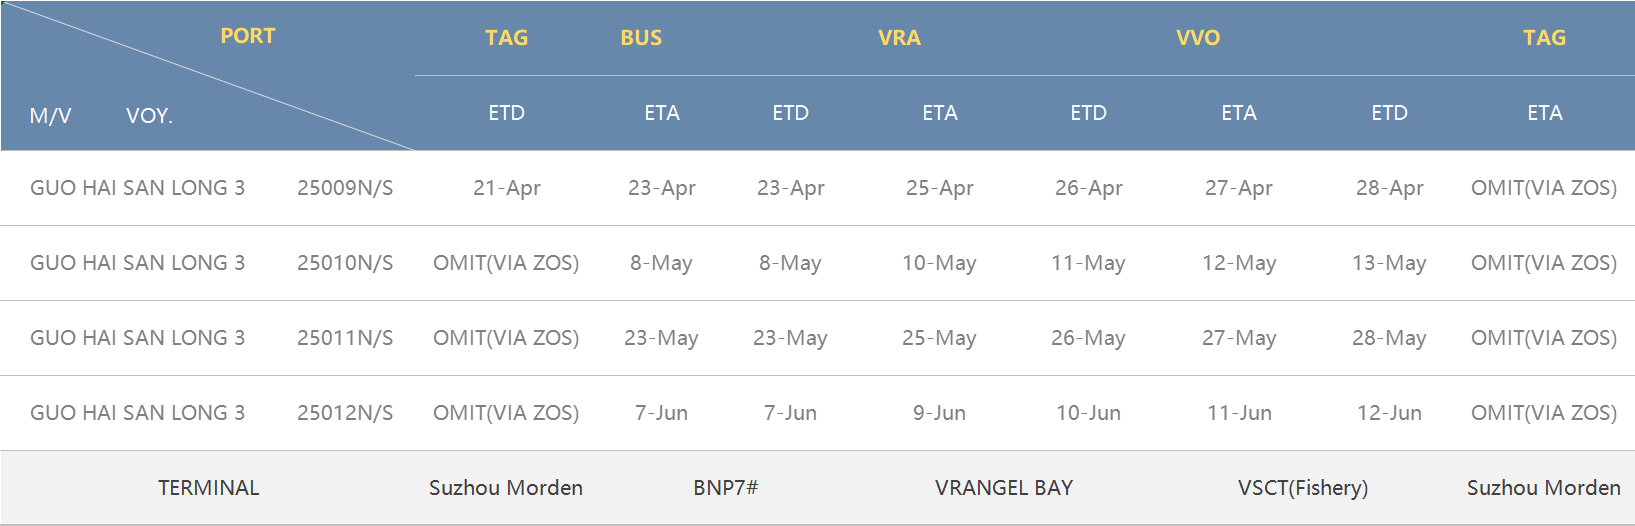The width and height of the screenshot is (1635, 526).
Task: Select voyage number 25011N/S
Action: (345, 338)
